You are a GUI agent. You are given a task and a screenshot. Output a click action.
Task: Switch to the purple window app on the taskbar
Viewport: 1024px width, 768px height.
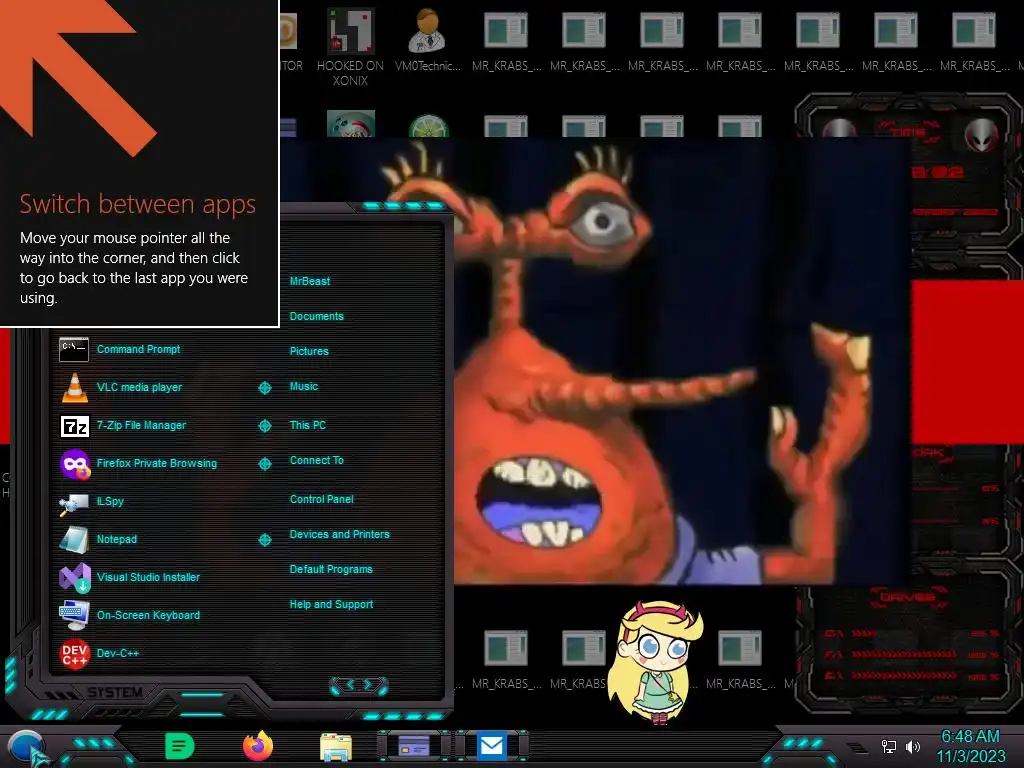(x=414, y=745)
